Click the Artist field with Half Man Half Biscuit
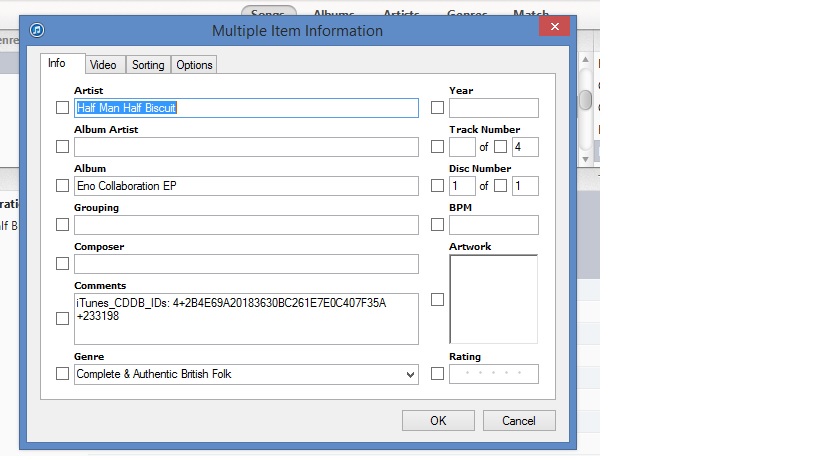 tap(246, 108)
